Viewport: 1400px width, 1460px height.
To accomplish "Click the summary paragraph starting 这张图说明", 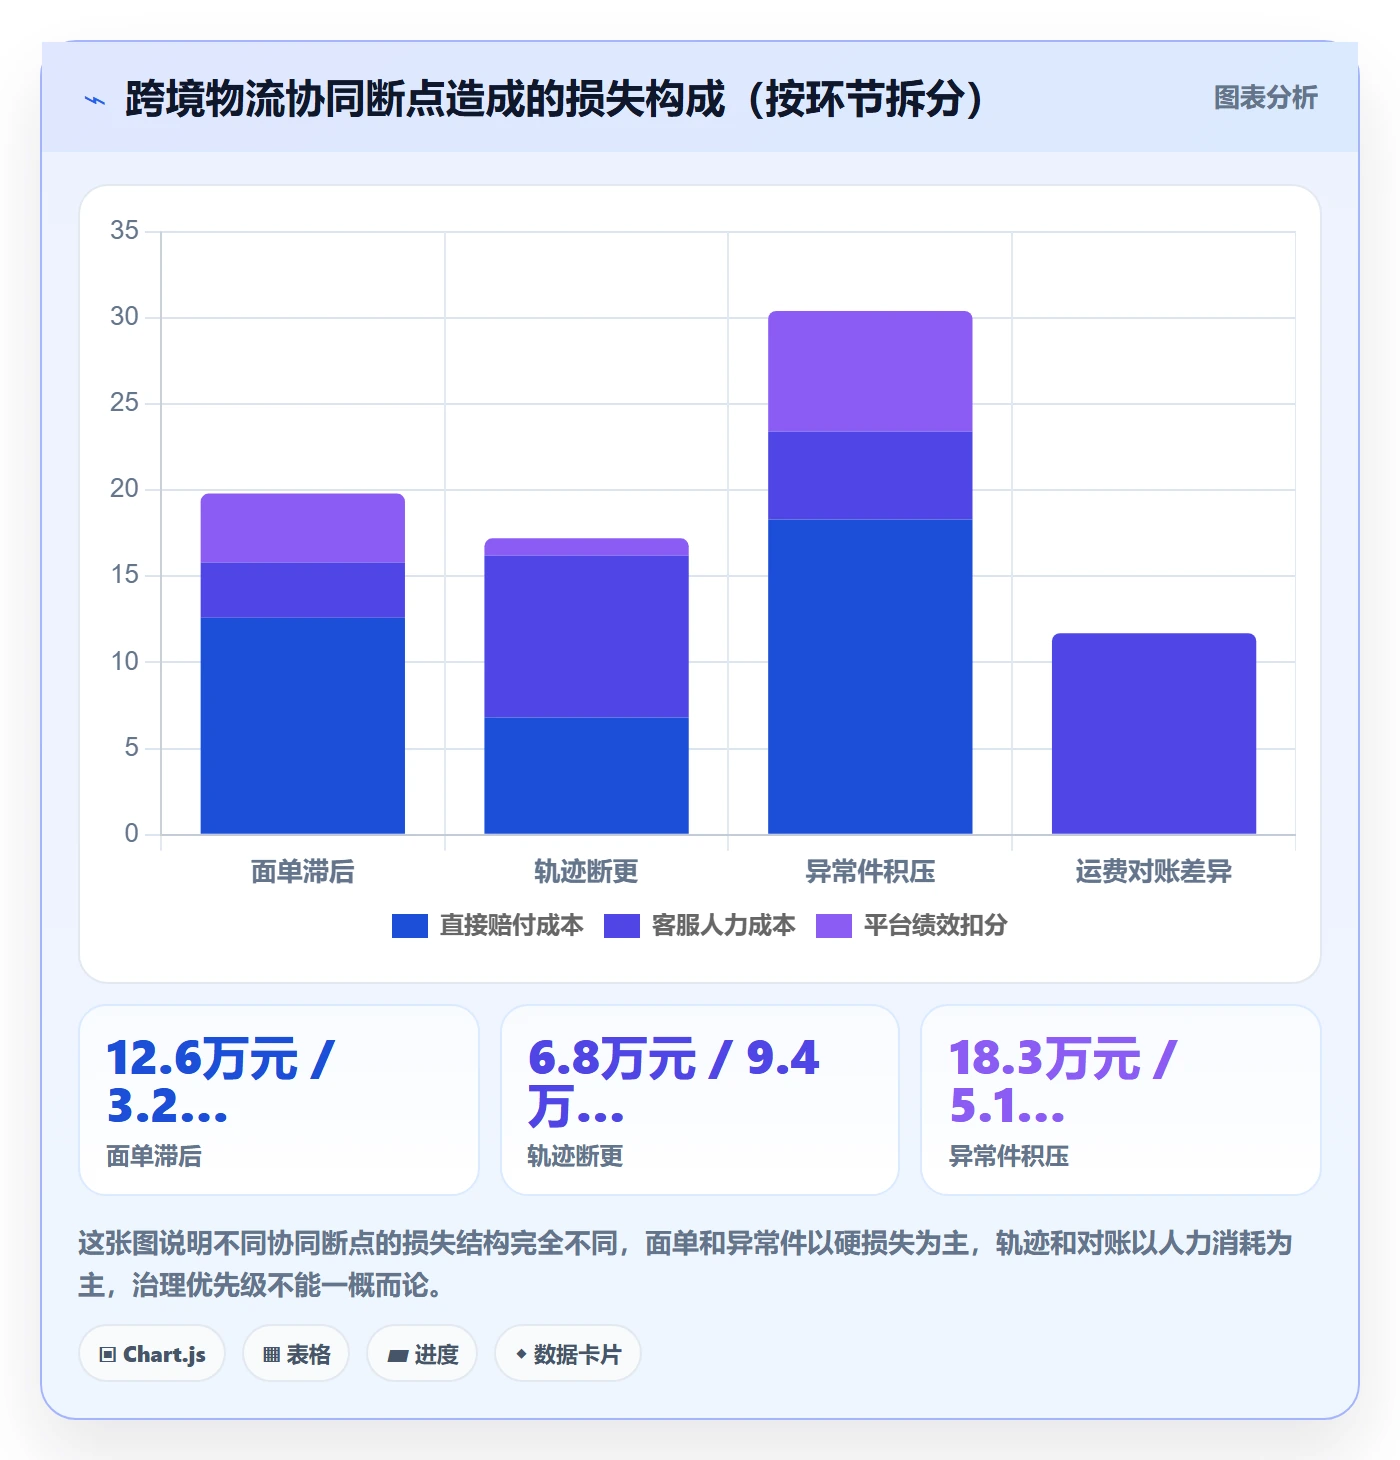I will click(x=686, y=1264).
